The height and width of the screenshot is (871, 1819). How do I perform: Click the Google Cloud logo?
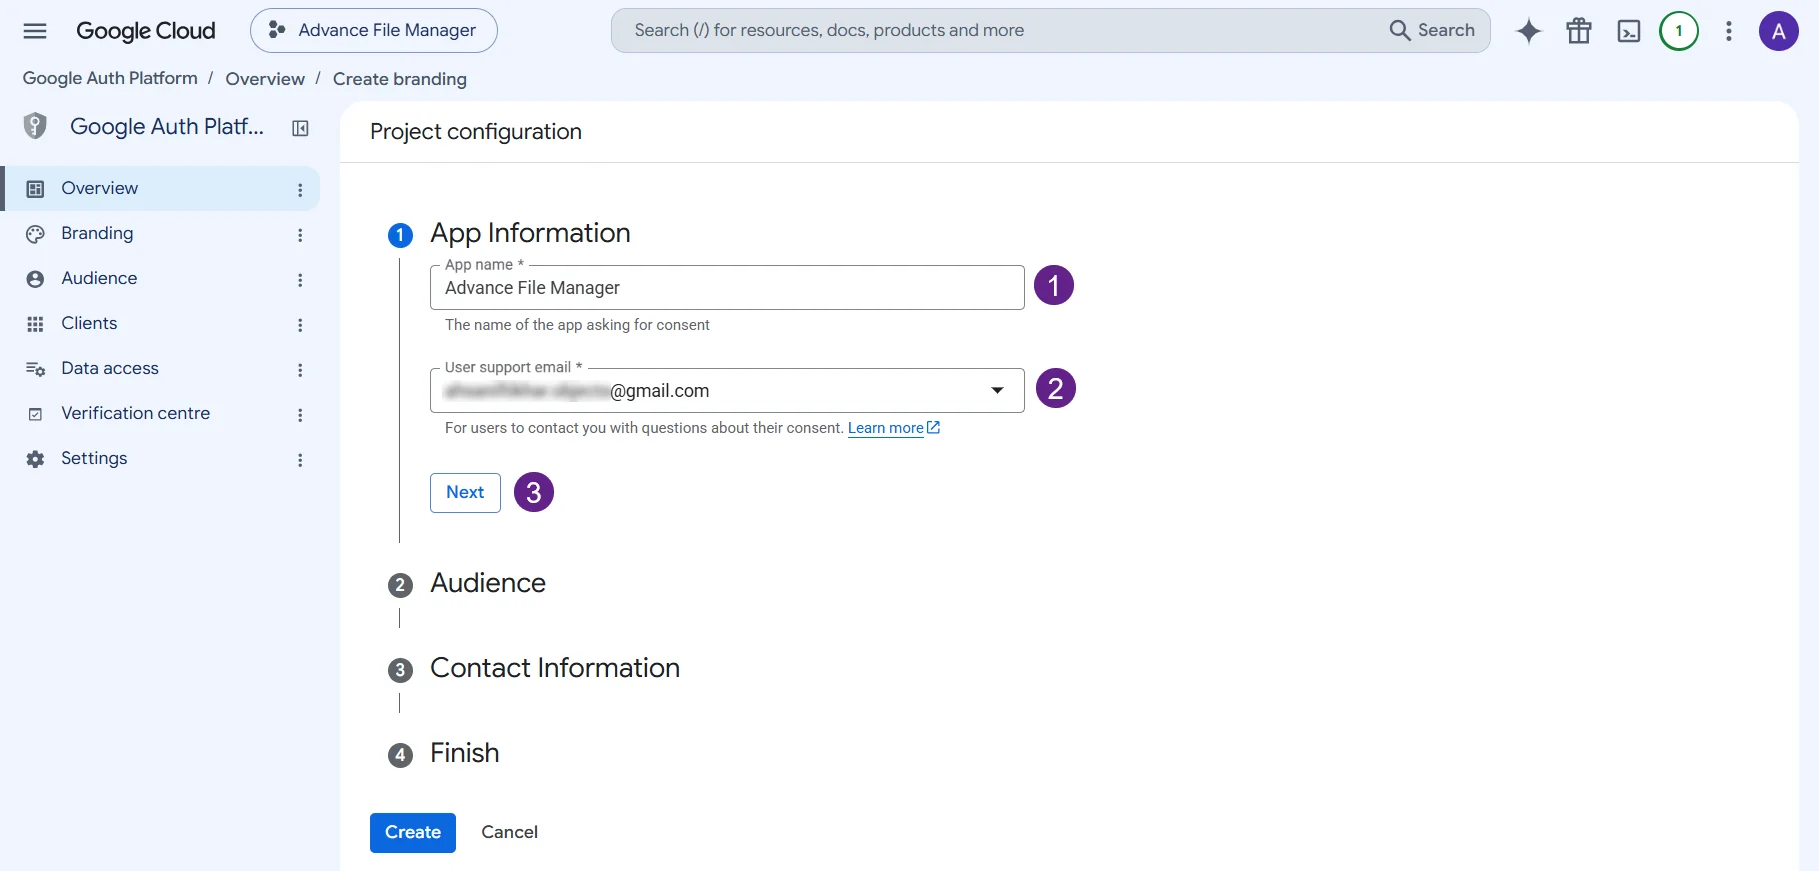tap(146, 31)
